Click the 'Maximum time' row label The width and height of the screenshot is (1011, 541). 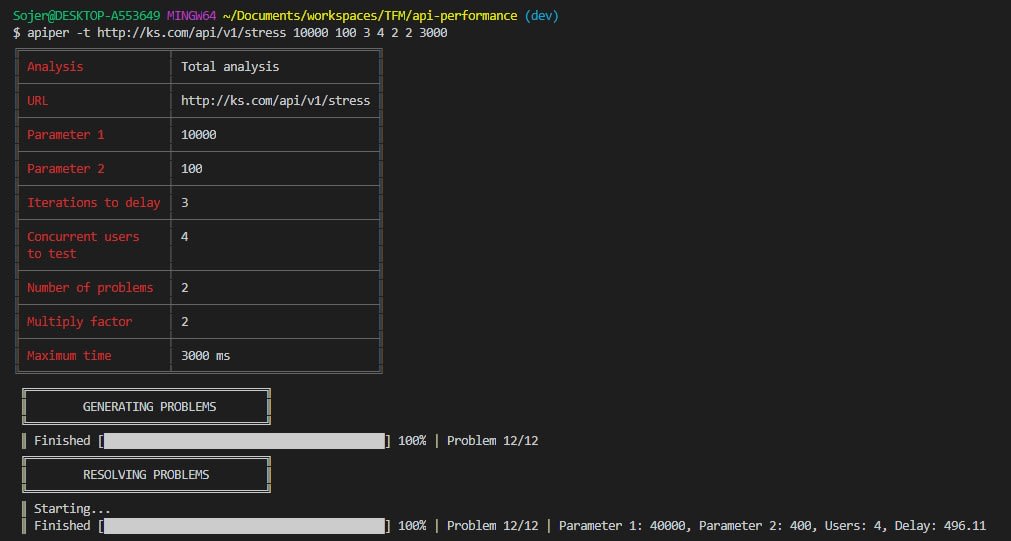tap(69, 355)
